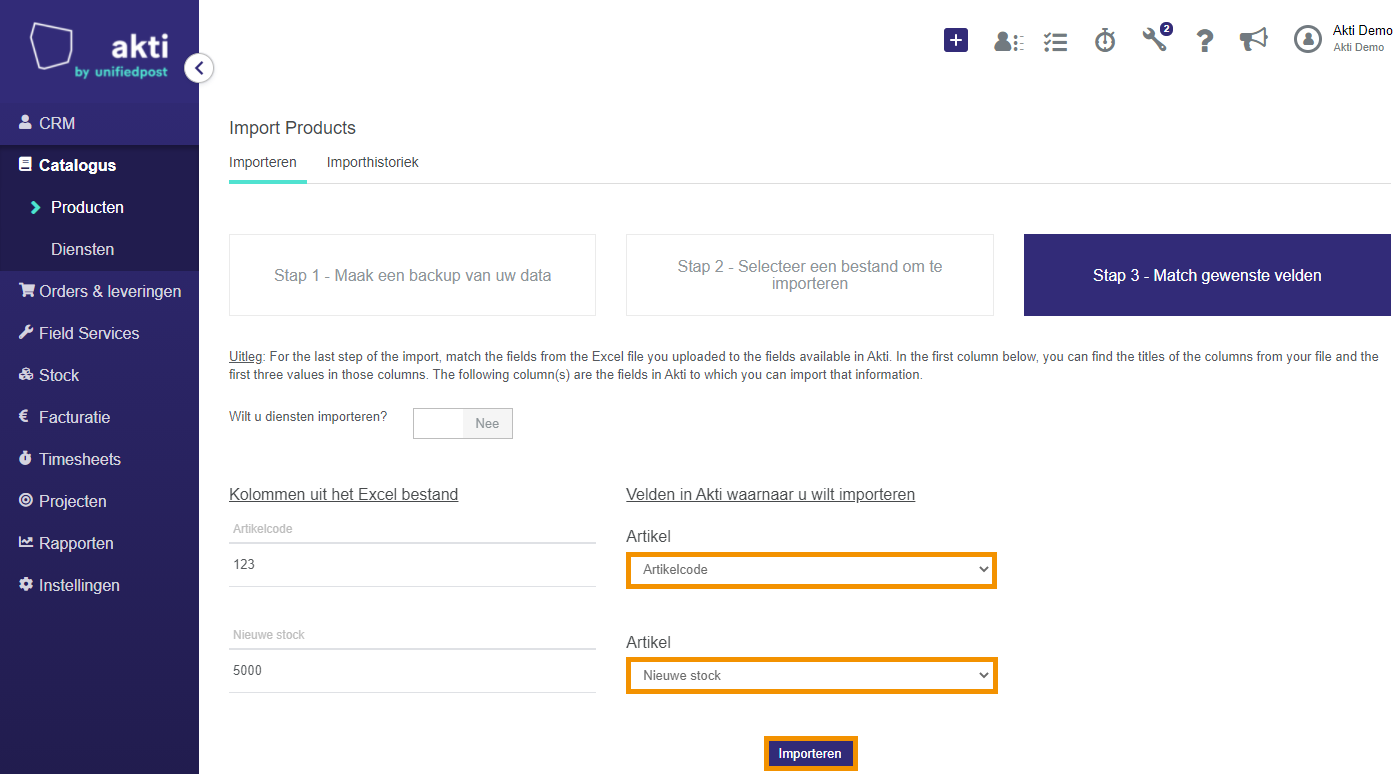This screenshot has width=1399, height=774.
Task: Switch to the Importhistoriek tab
Action: (x=373, y=162)
